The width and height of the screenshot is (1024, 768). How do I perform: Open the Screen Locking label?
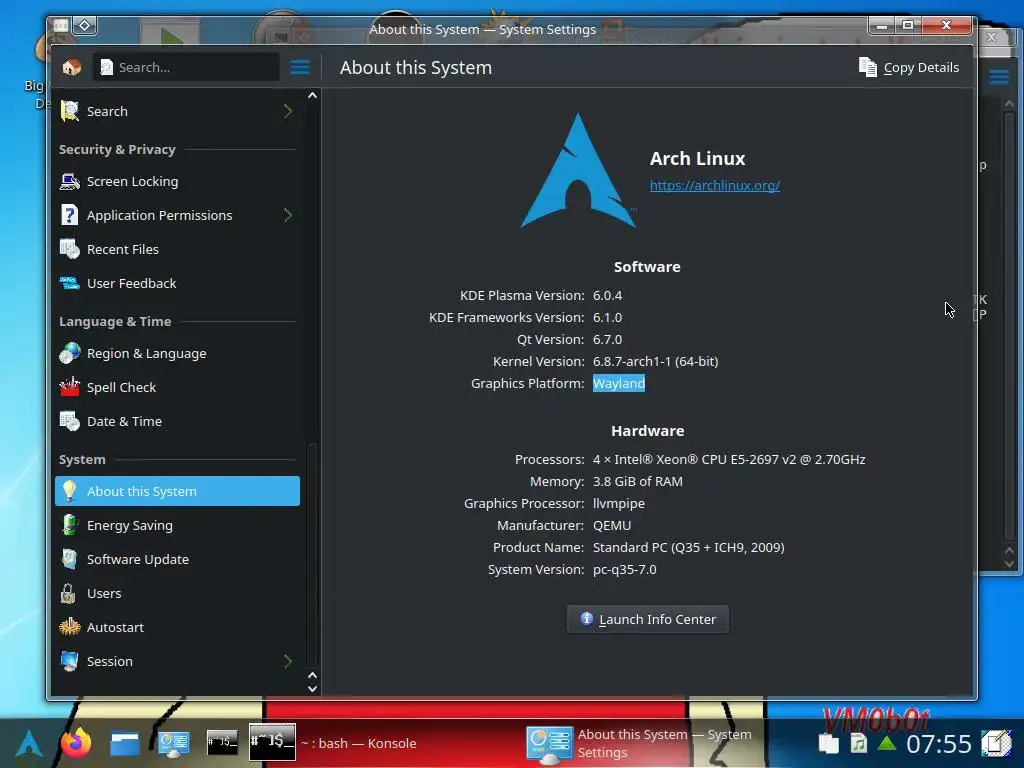[x=133, y=182]
